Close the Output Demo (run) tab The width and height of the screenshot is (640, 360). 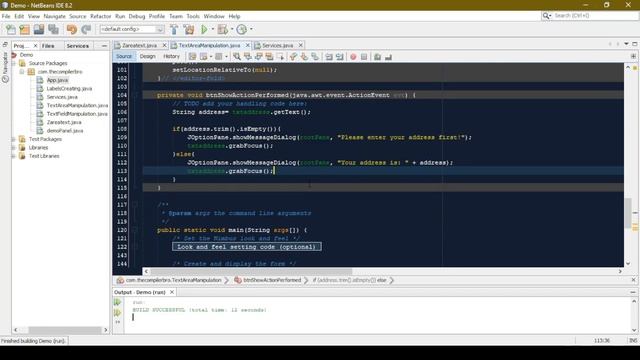coord(172,292)
